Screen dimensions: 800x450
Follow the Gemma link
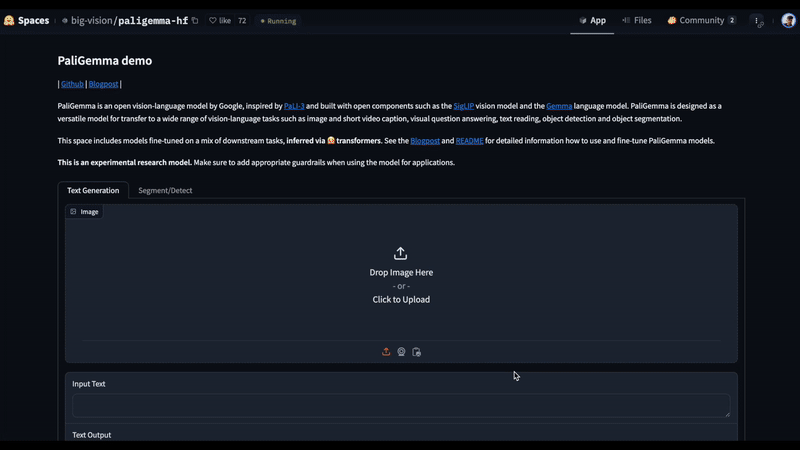click(x=559, y=106)
